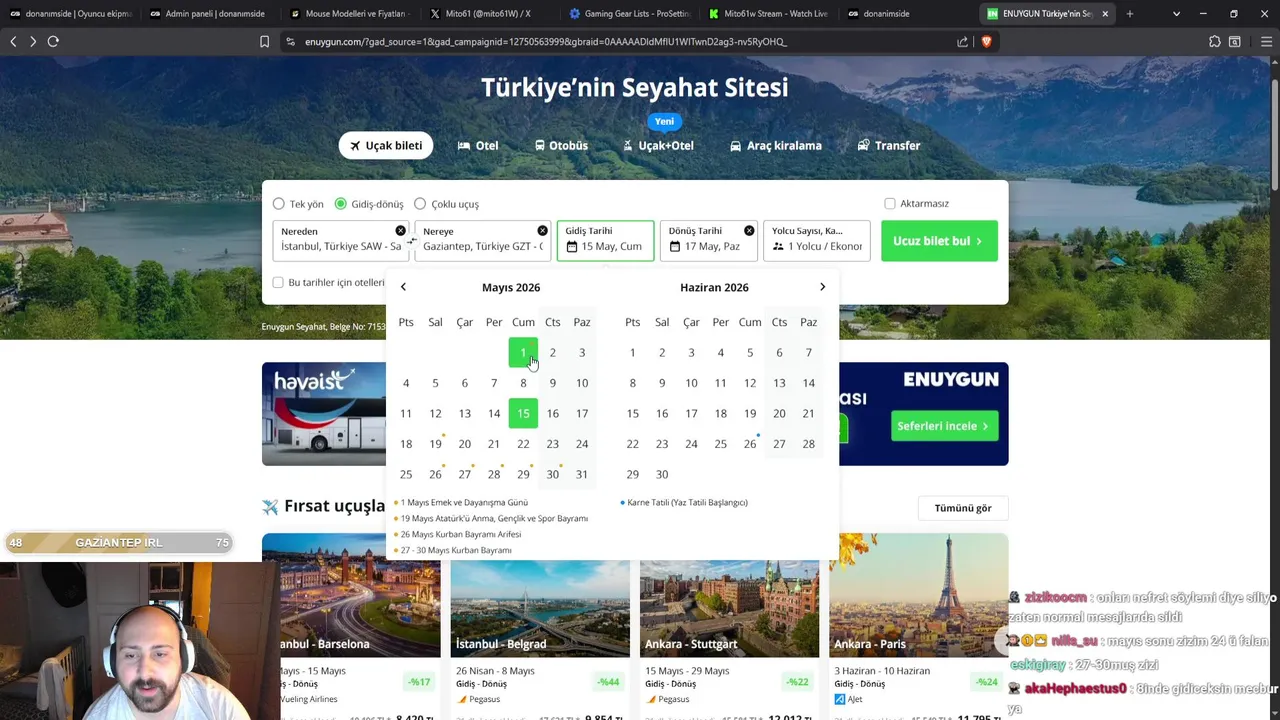Screen dimensions: 1280x720
Task: Open new browser tab with plus
Action: pyautogui.click(x=1130, y=14)
